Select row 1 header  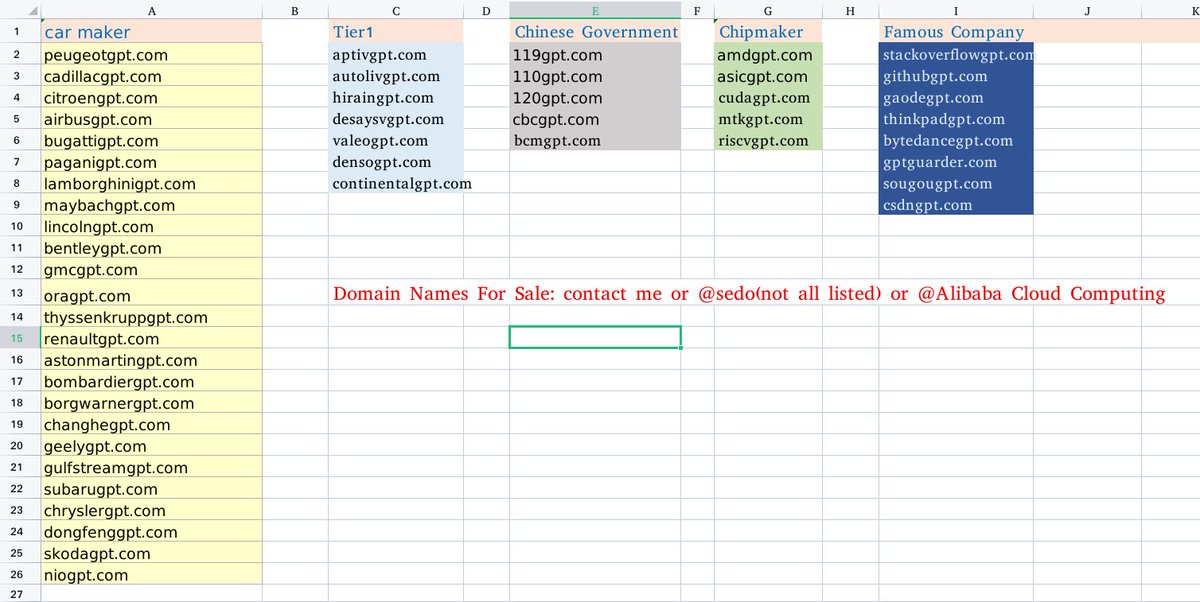[x=20, y=32]
